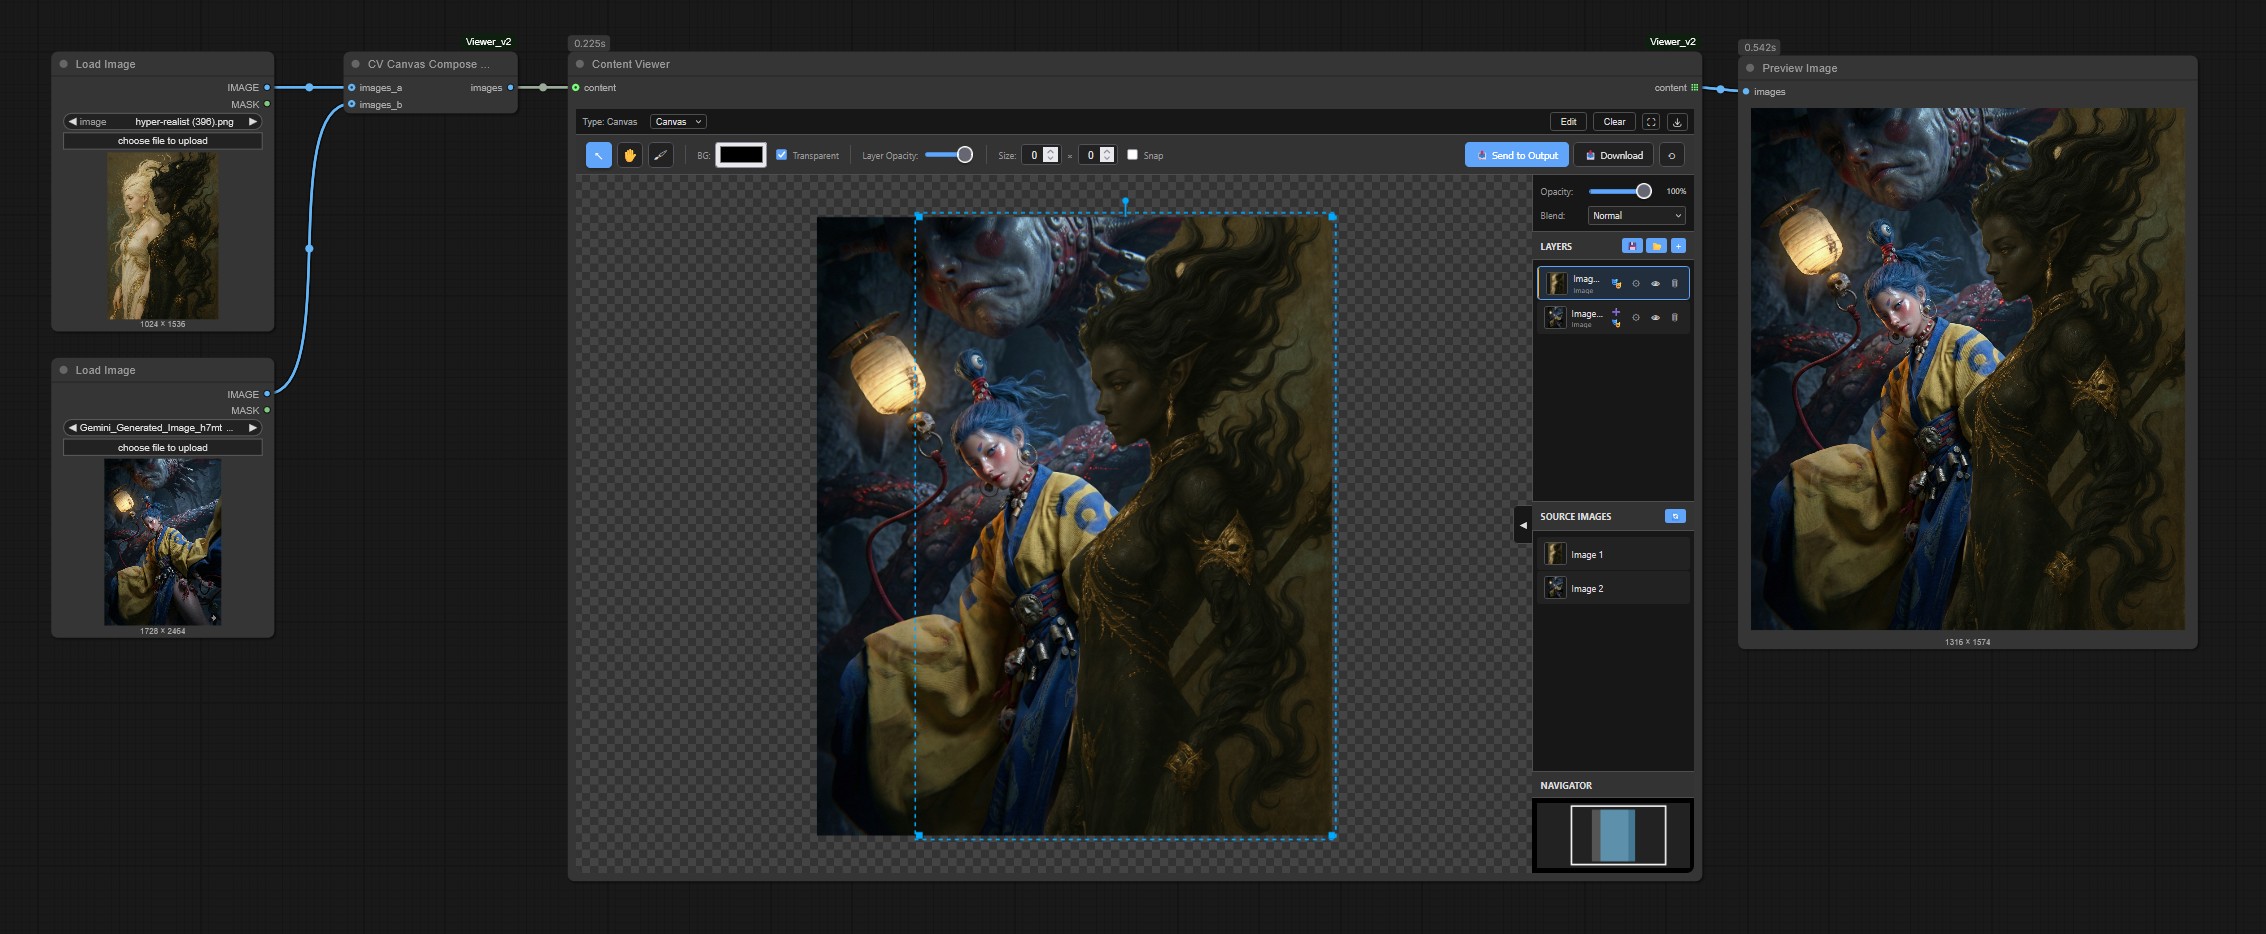
Task: Select Image 2 in Source Images
Action: click(x=1613, y=588)
